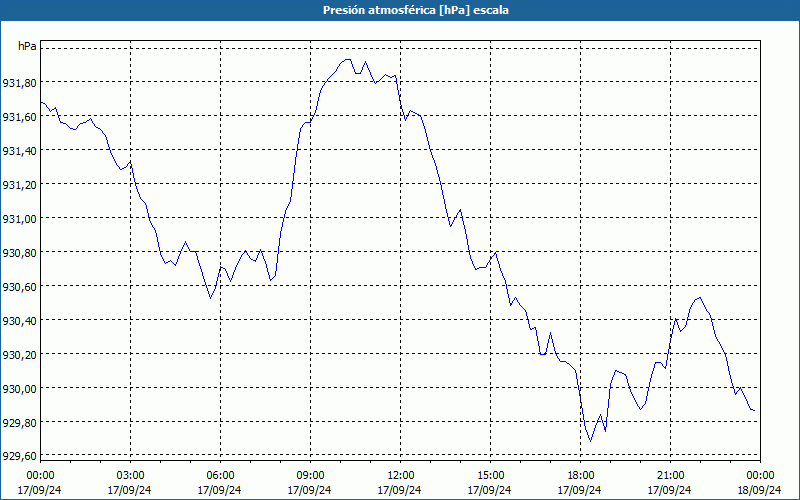Click the 930,40 y-axis label
Image resolution: width=800 pixels, height=500 pixels.
tap(19, 321)
